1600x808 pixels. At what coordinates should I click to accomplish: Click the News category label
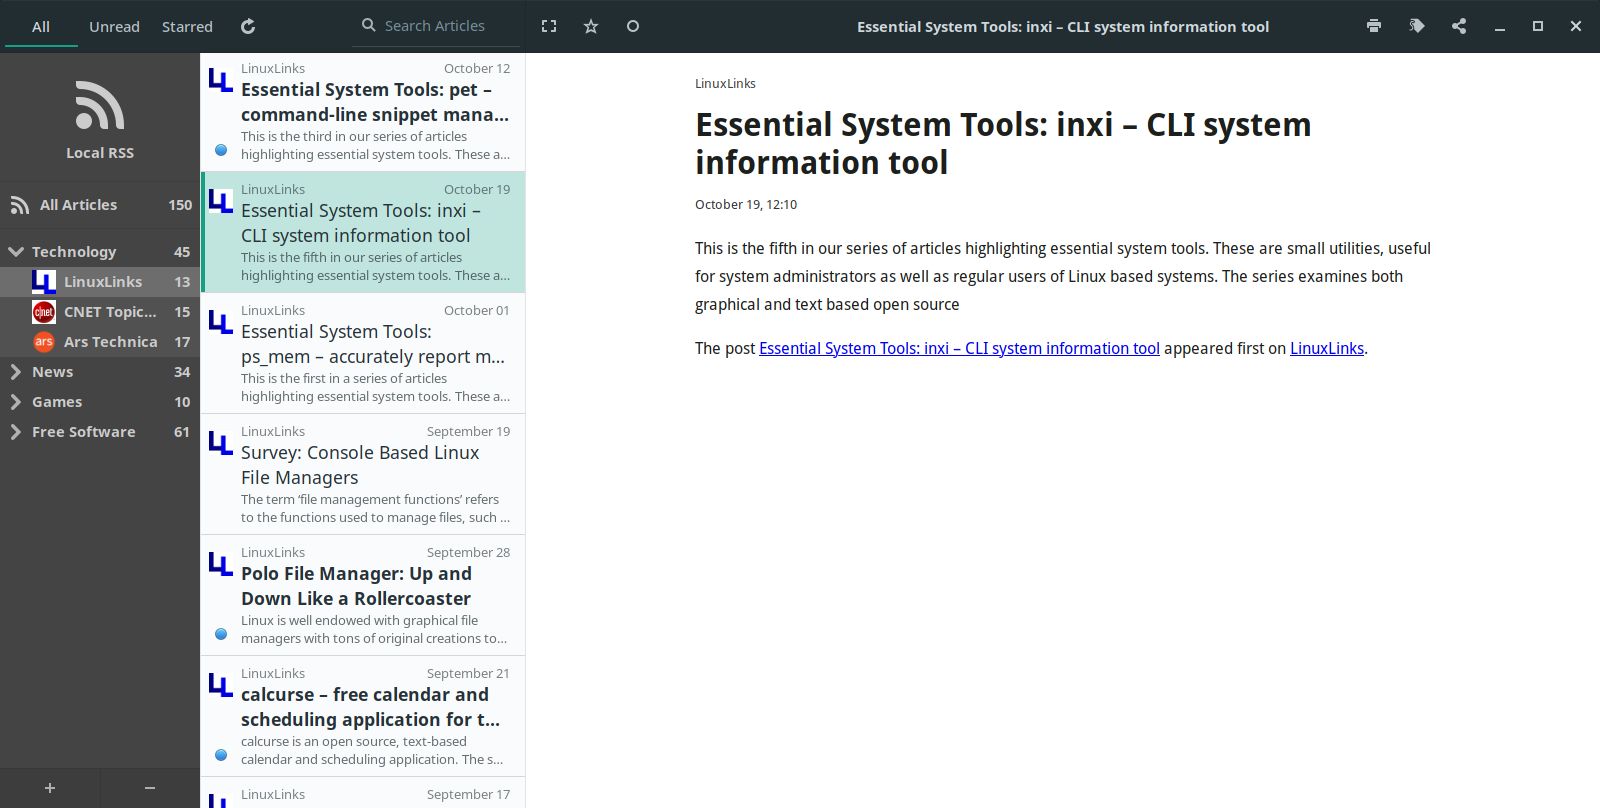(x=52, y=372)
